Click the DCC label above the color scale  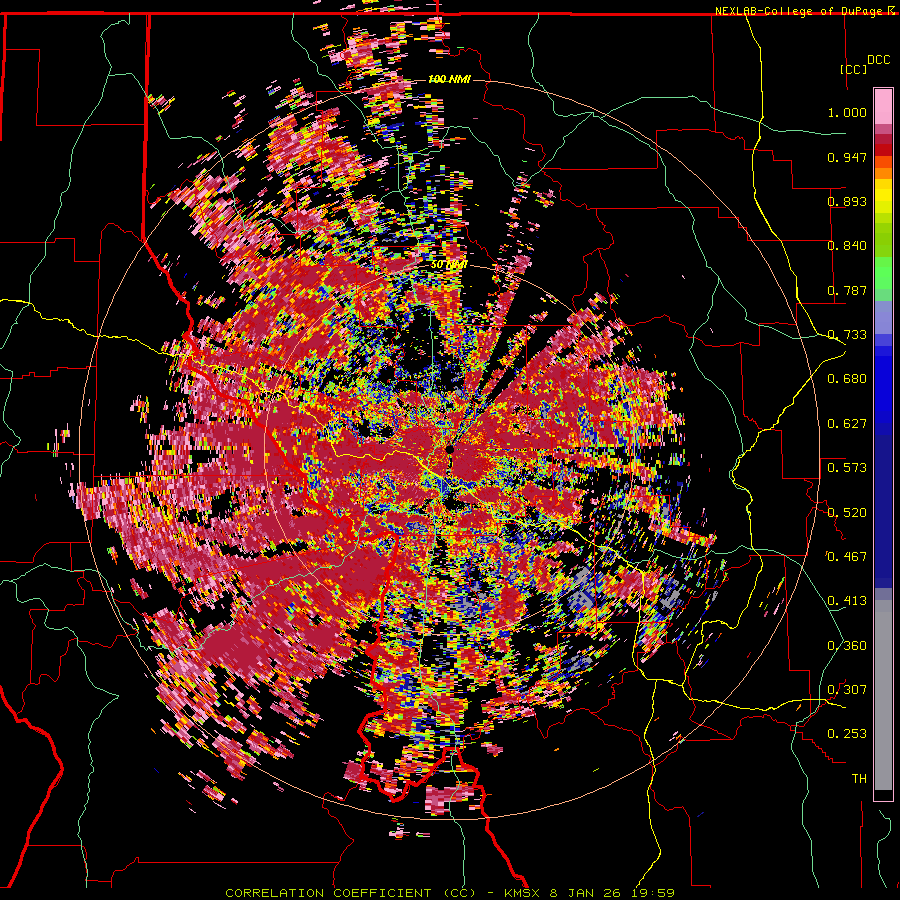click(x=878, y=60)
